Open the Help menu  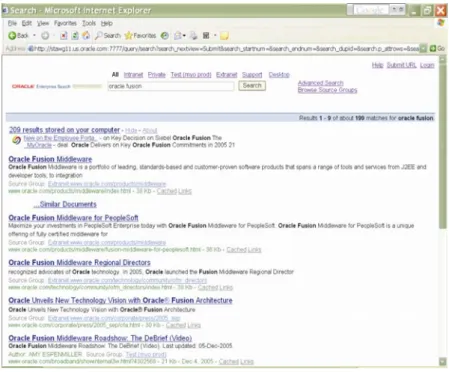(107, 23)
